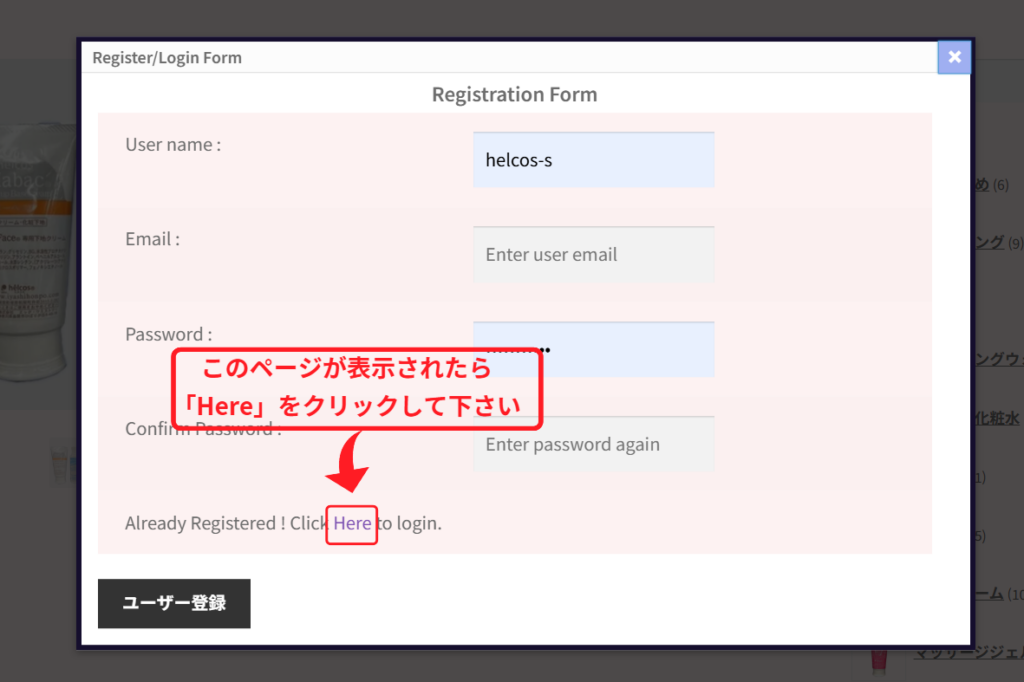
Task: Click the "Already Registered ! Click" text
Action: point(226,523)
